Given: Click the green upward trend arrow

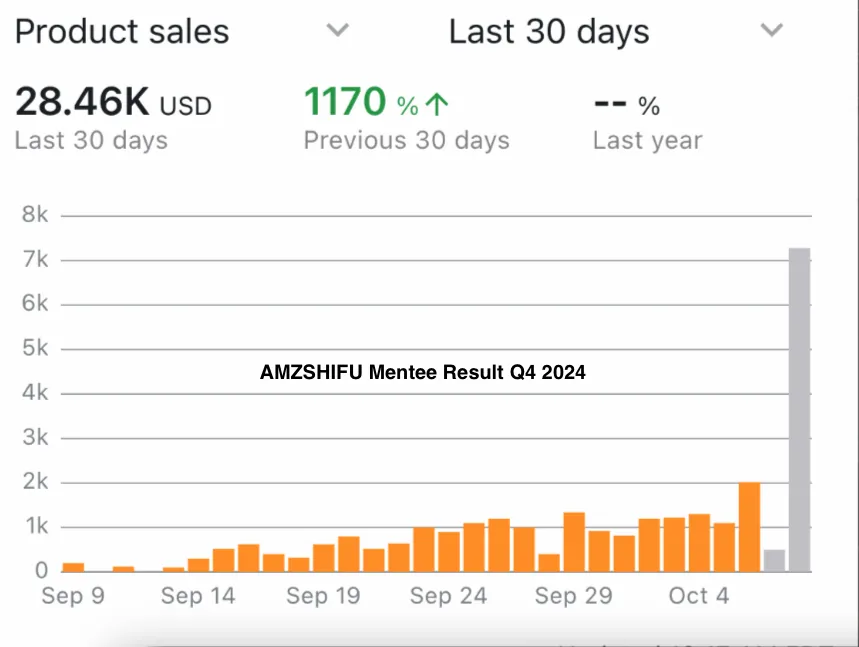Looking at the screenshot, I should (x=437, y=104).
